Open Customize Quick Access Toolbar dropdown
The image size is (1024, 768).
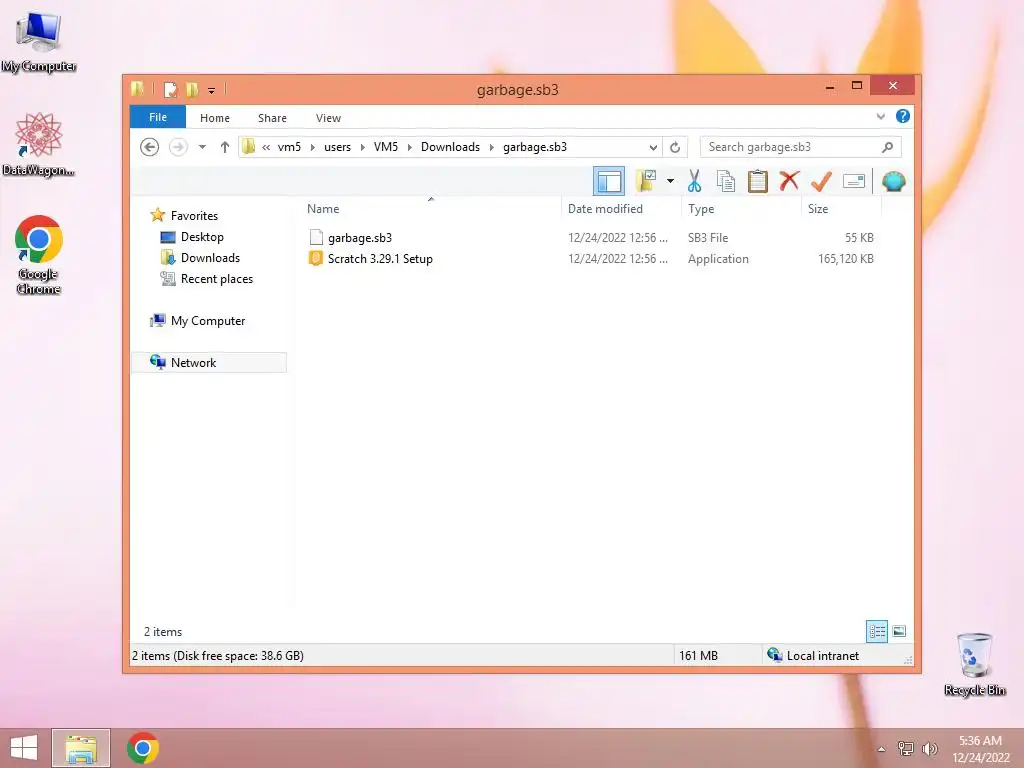click(212, 90)
